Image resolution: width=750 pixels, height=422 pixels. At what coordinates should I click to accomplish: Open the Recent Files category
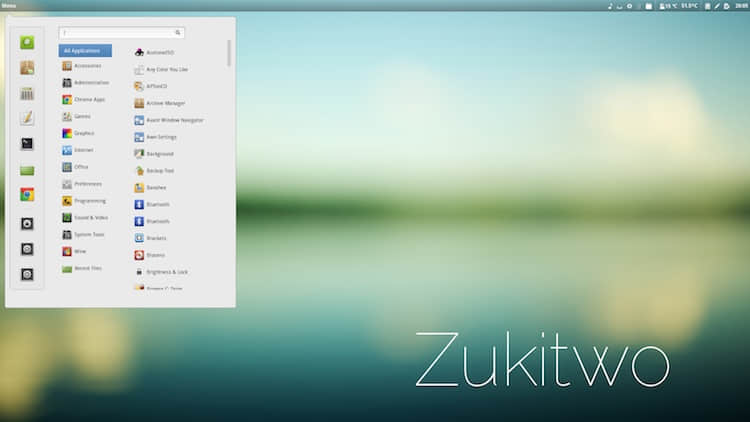(x=82, y=268)
